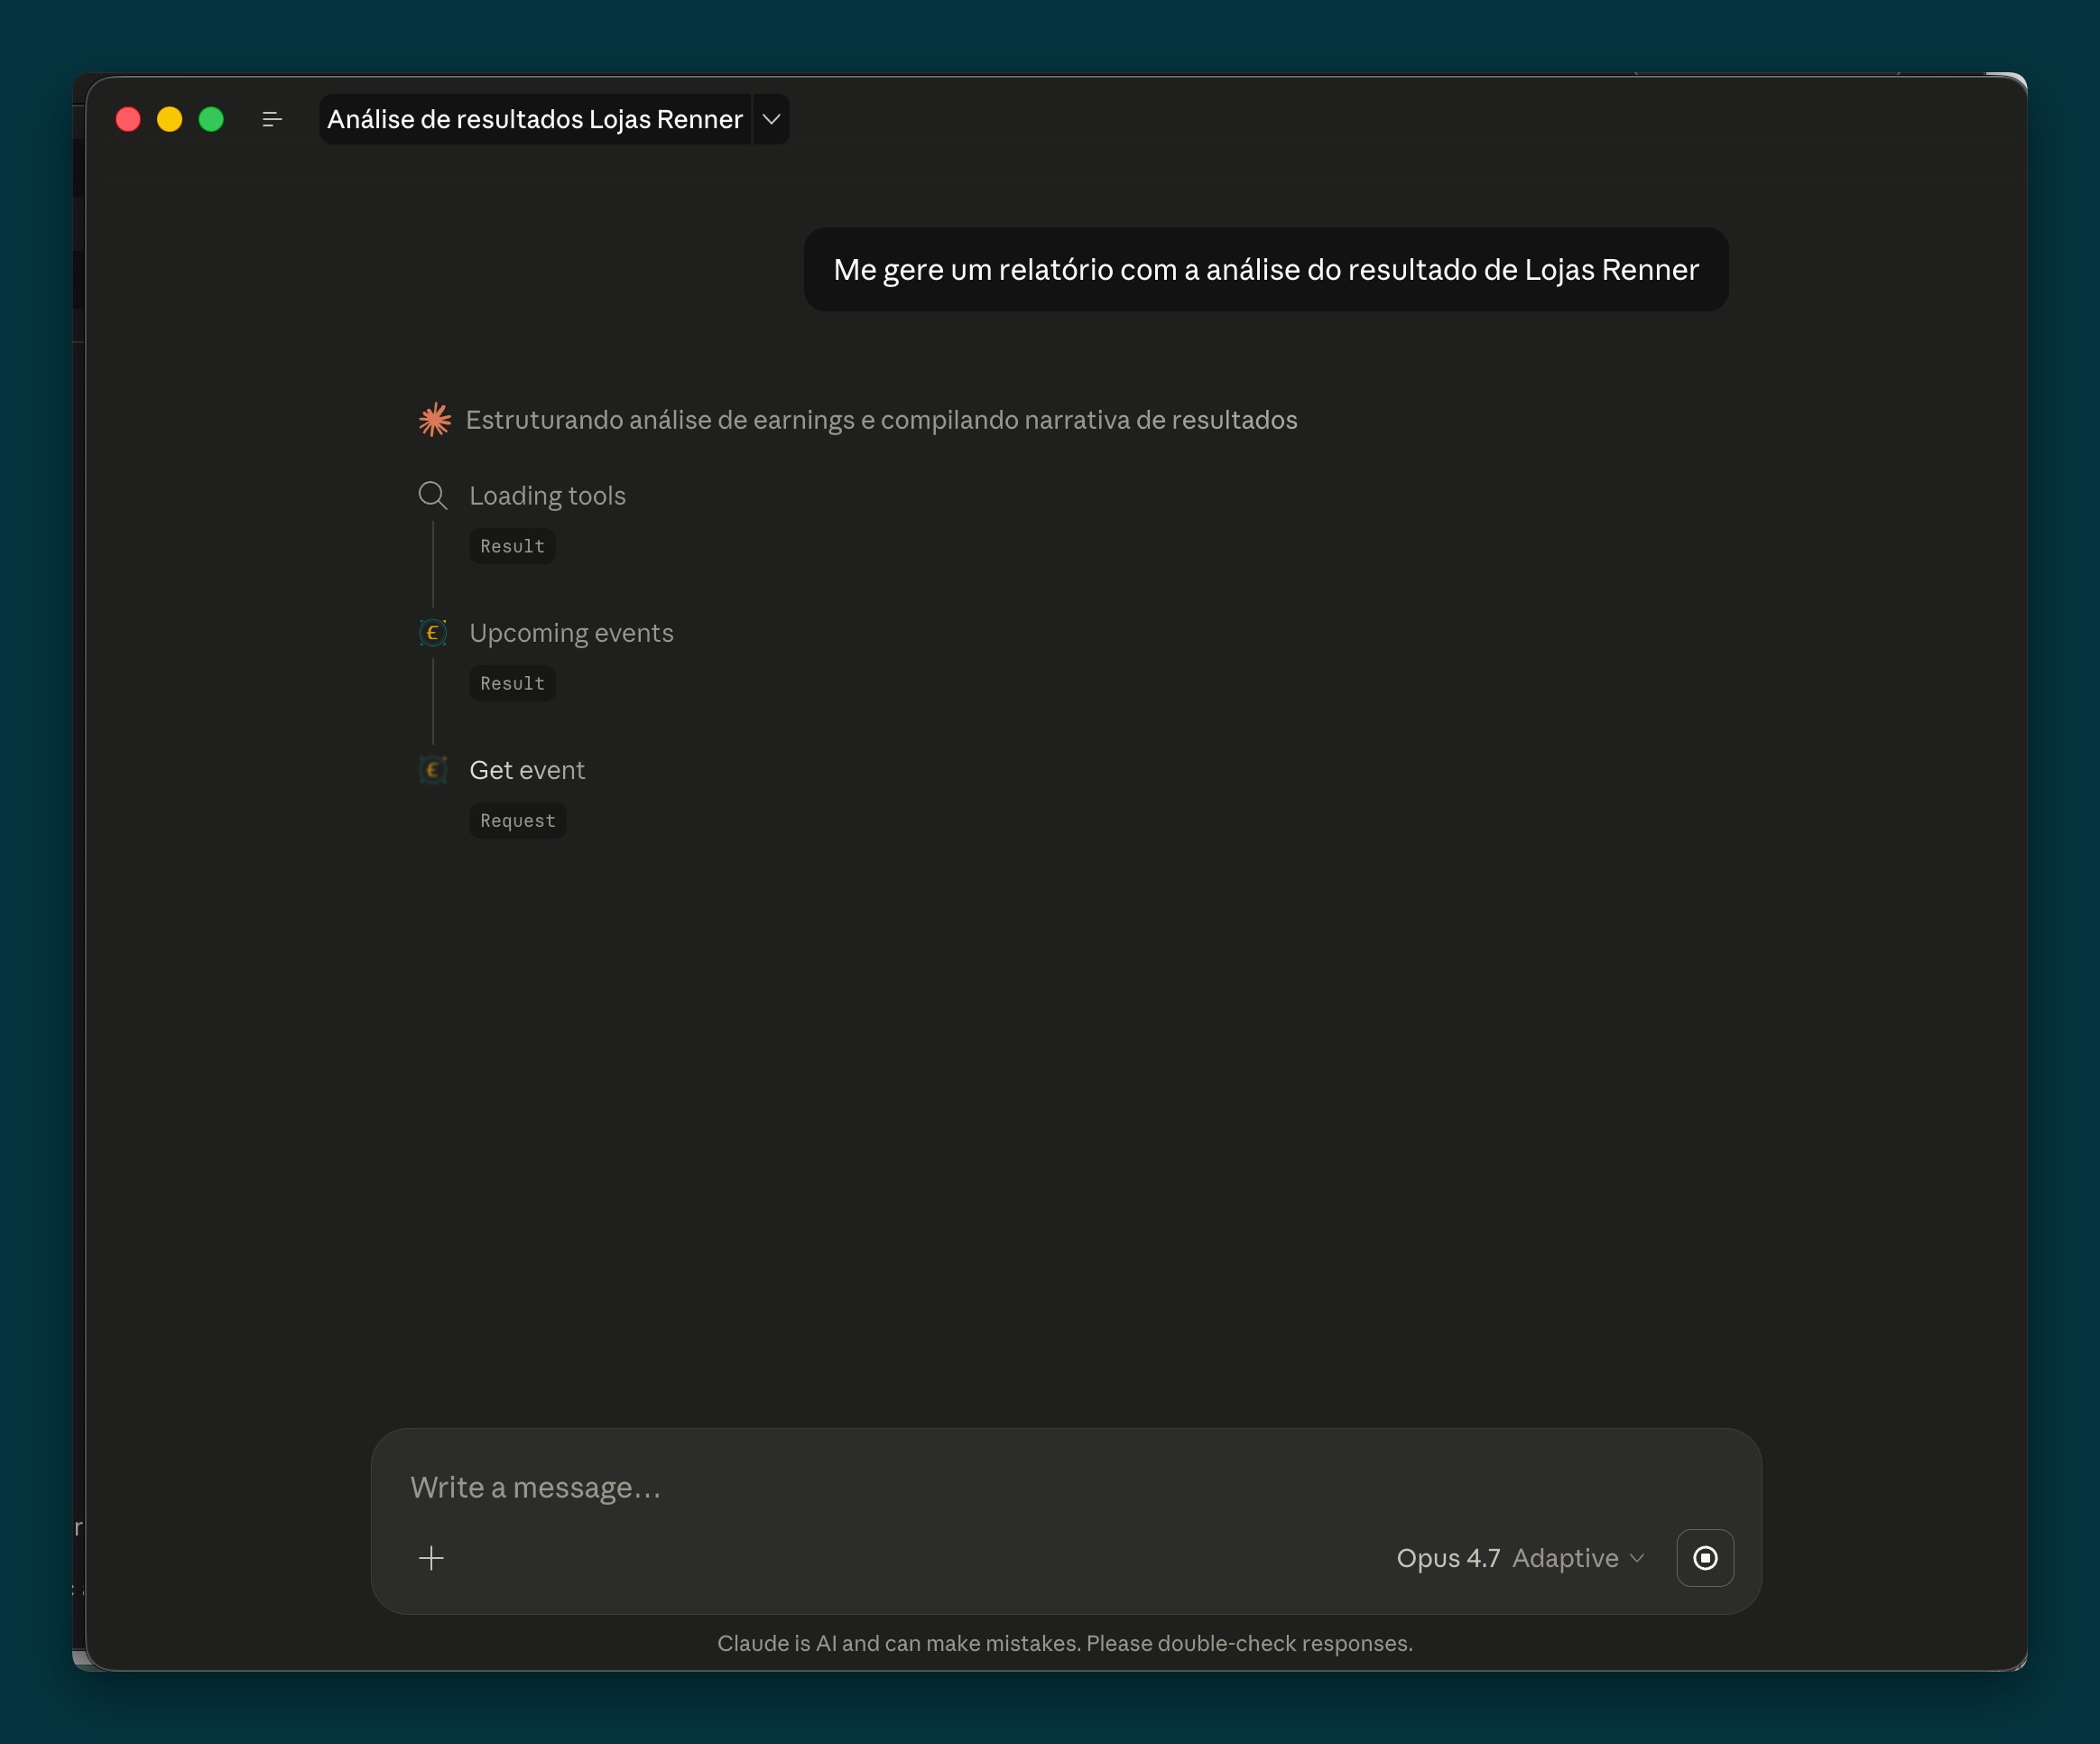The height and width of the screenshot is (1744, 2100).
Task: Click the 'Claude is AI and can make mistakes' disclaimer
Action: coord(1065,1643)
